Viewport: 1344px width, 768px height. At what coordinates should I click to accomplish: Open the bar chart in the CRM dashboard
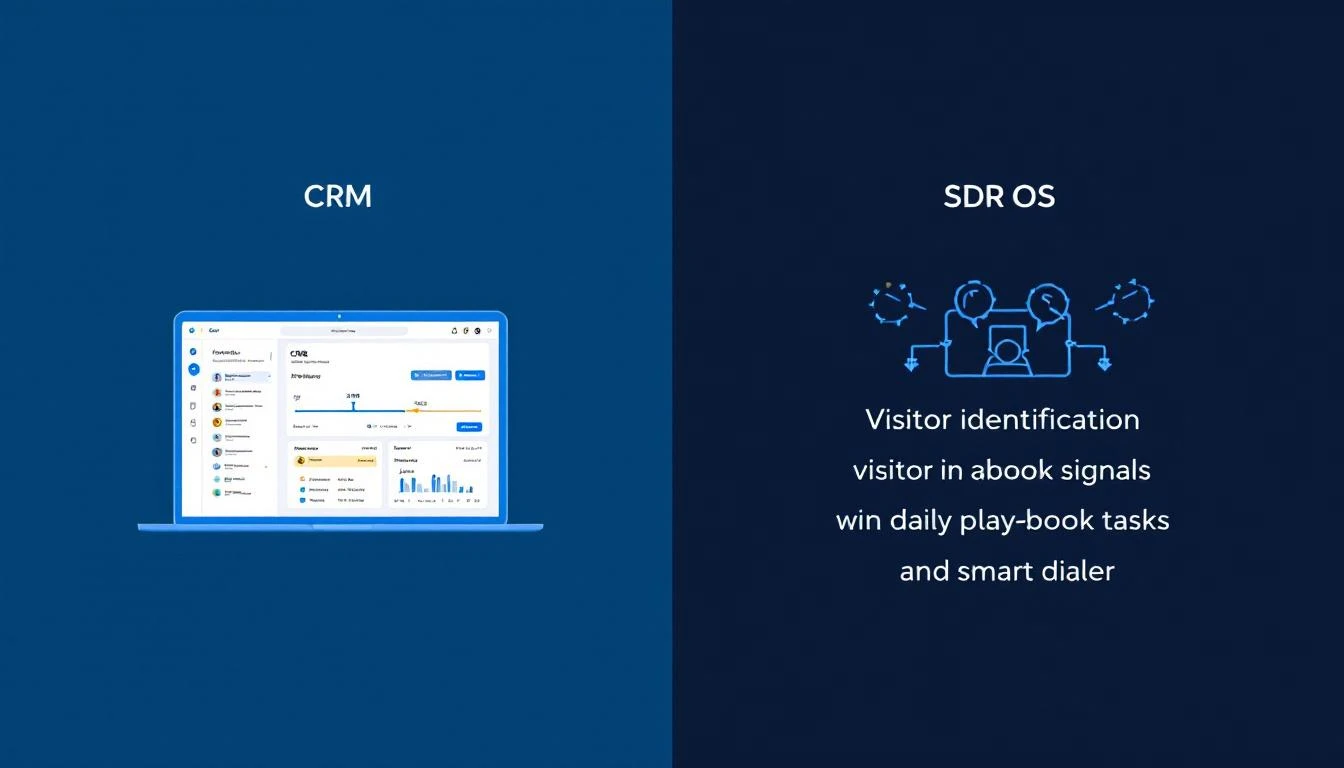tap(437, 483)
